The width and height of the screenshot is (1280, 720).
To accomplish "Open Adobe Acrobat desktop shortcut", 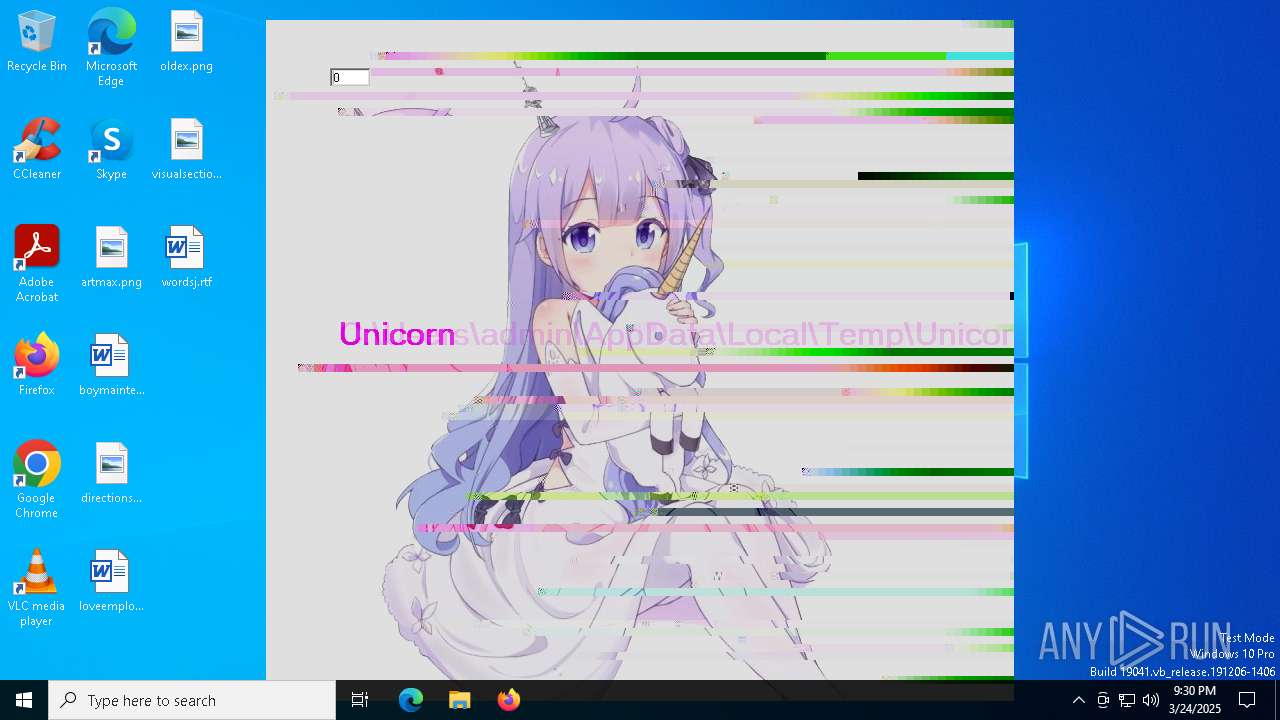I will point(37,264).
